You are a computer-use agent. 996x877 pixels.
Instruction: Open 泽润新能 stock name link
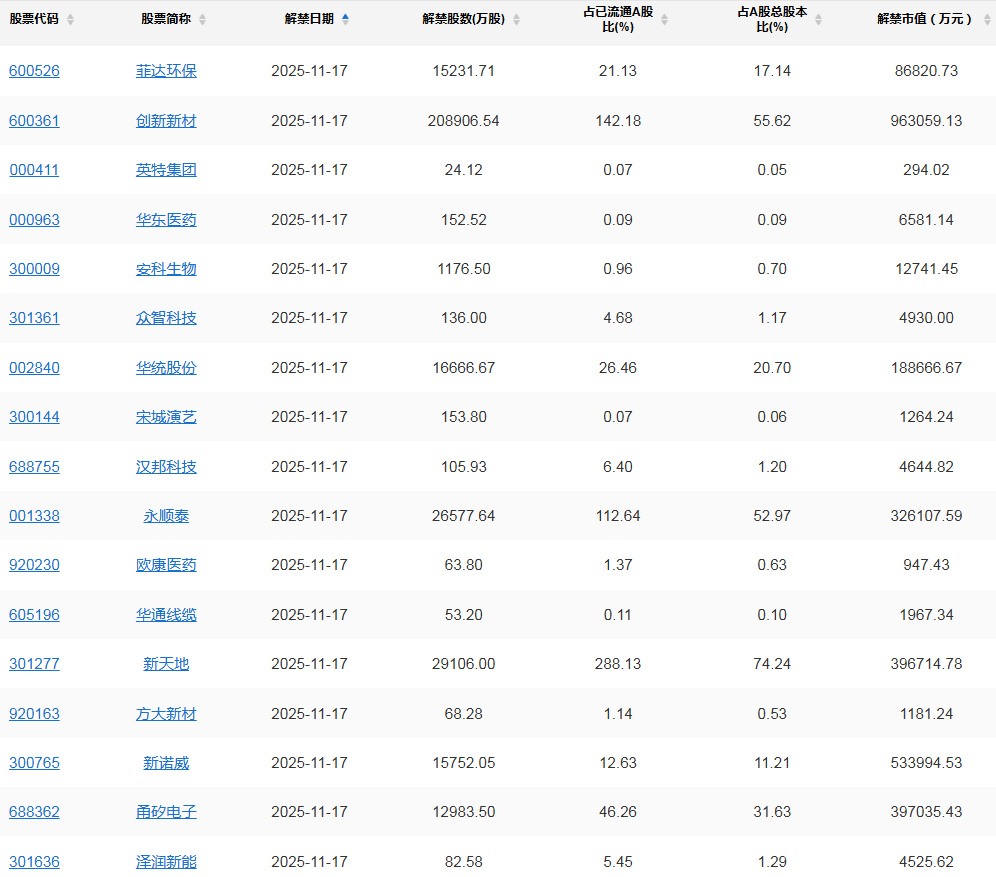166,862
